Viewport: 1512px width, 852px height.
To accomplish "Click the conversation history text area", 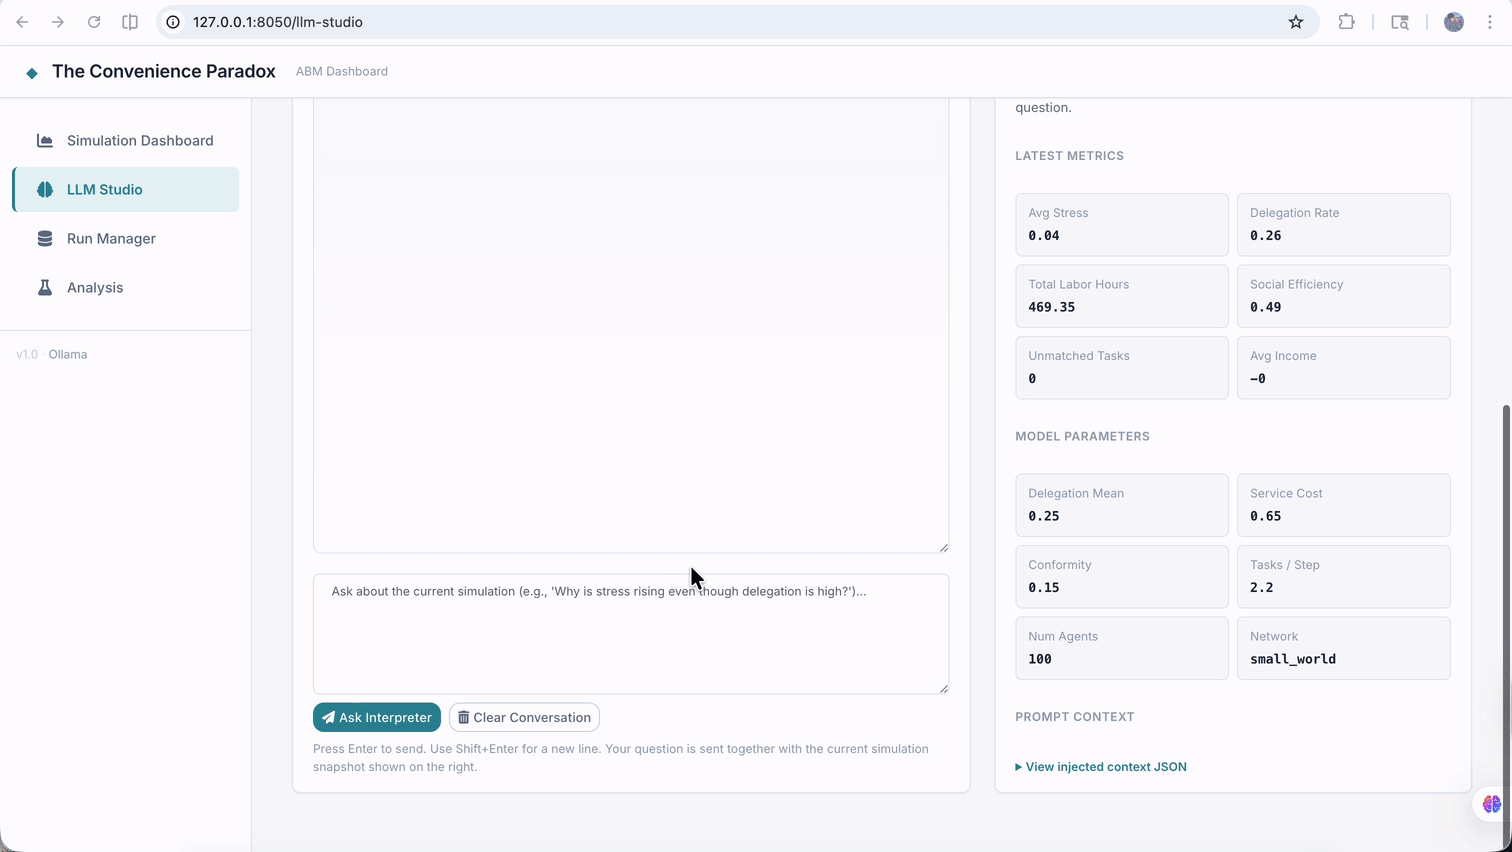I will pos(631,325).
